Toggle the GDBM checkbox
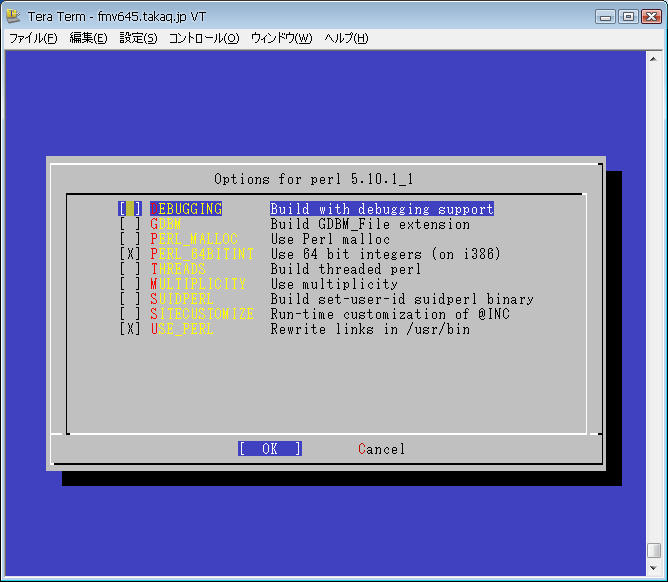Screen dimensions: 668x582 (x=130, y=224)
